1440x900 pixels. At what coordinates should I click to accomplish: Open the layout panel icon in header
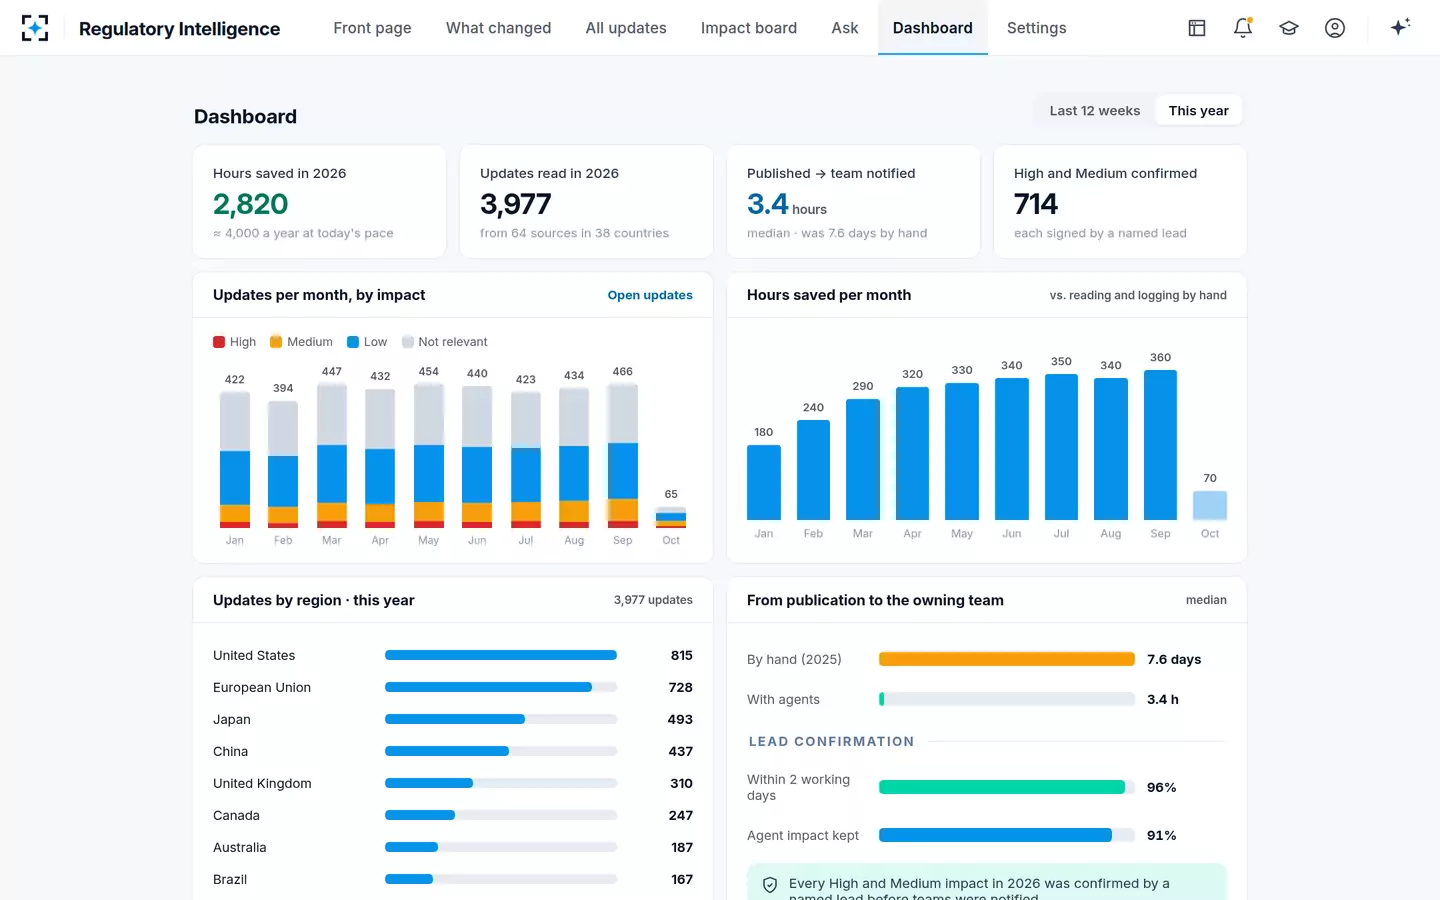(1197, 28)
